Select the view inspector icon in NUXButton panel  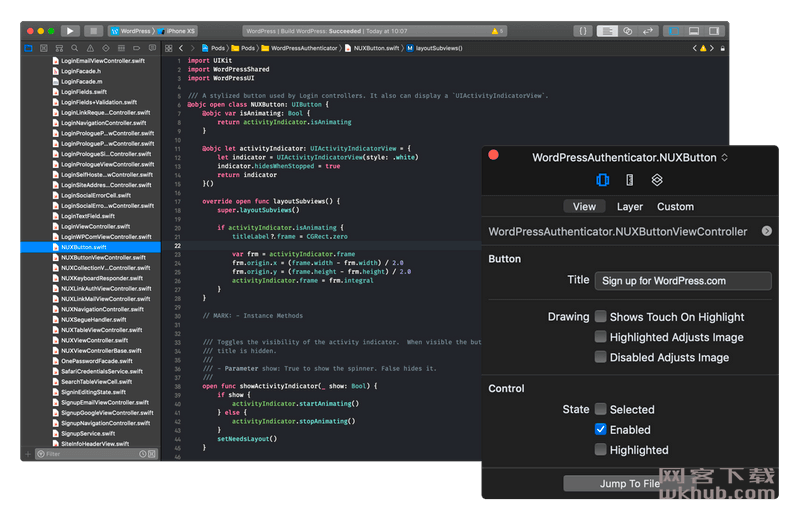[x=603, y=180]
